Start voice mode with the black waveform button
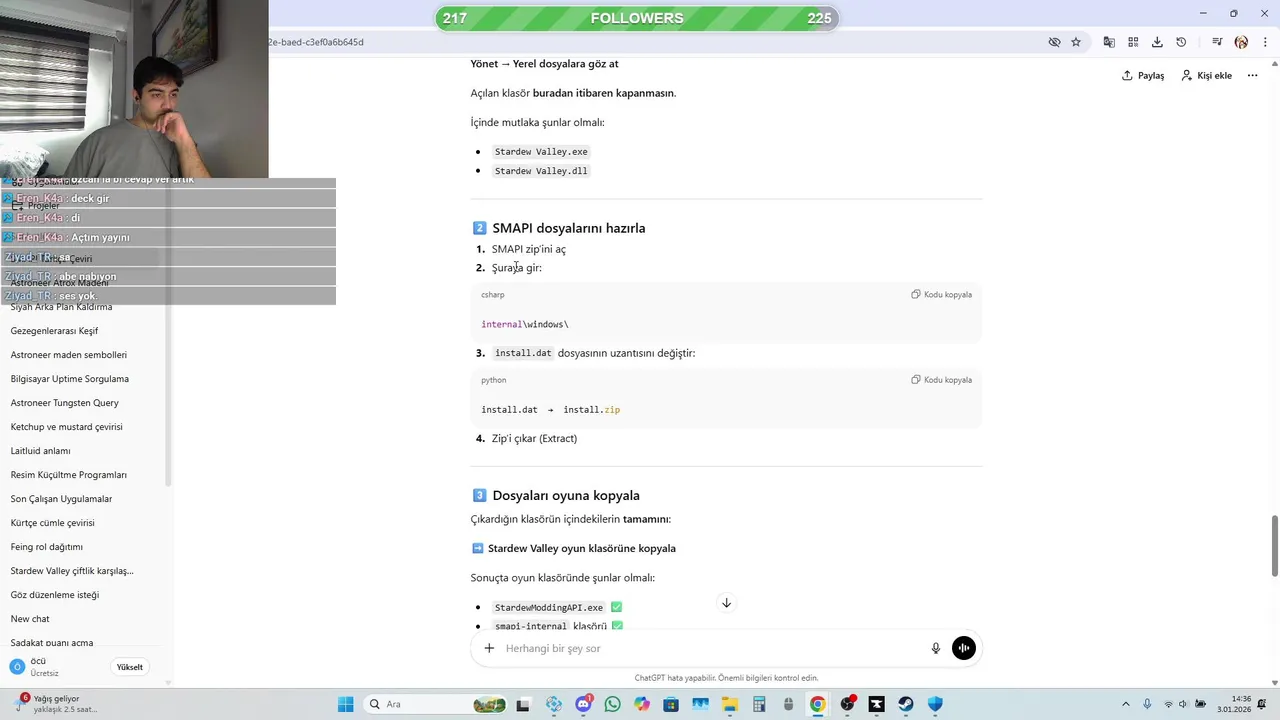The image size is (1280, 720). [963, 648]
